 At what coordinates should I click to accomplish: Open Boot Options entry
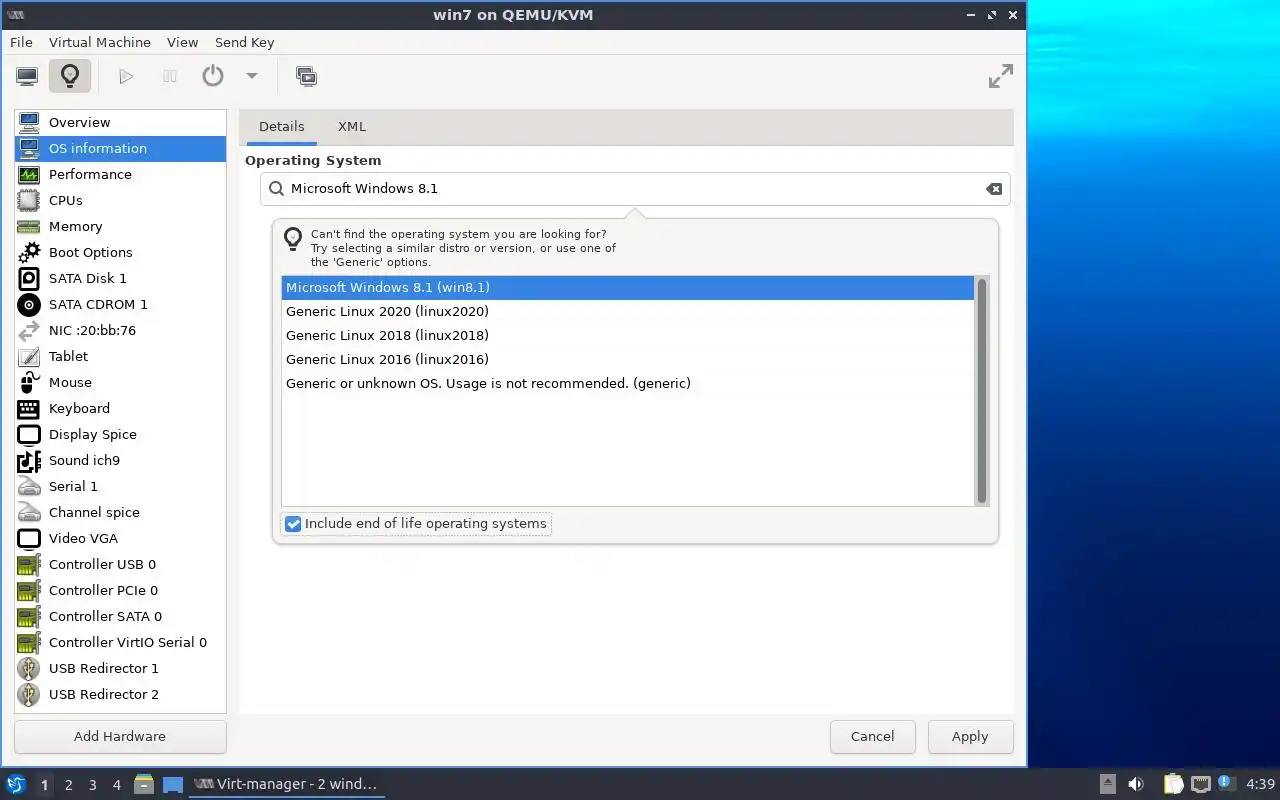point(120,252)
